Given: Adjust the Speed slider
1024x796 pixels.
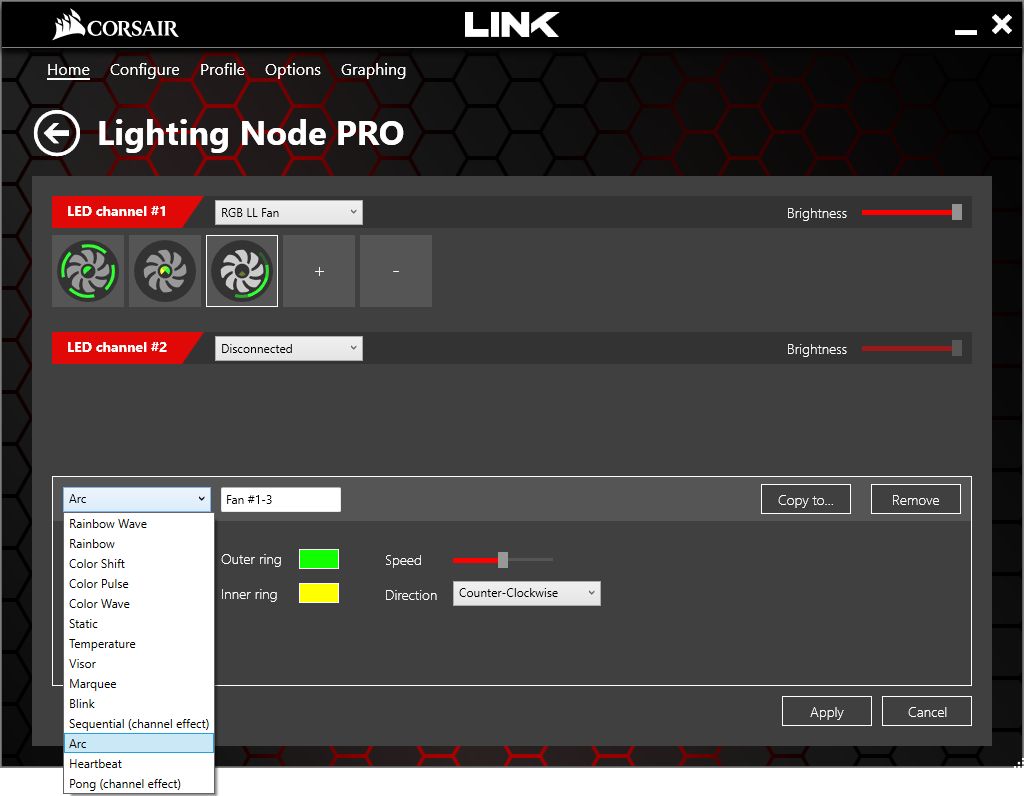Looking at the screenshot, I should click(x=503, y=560).
